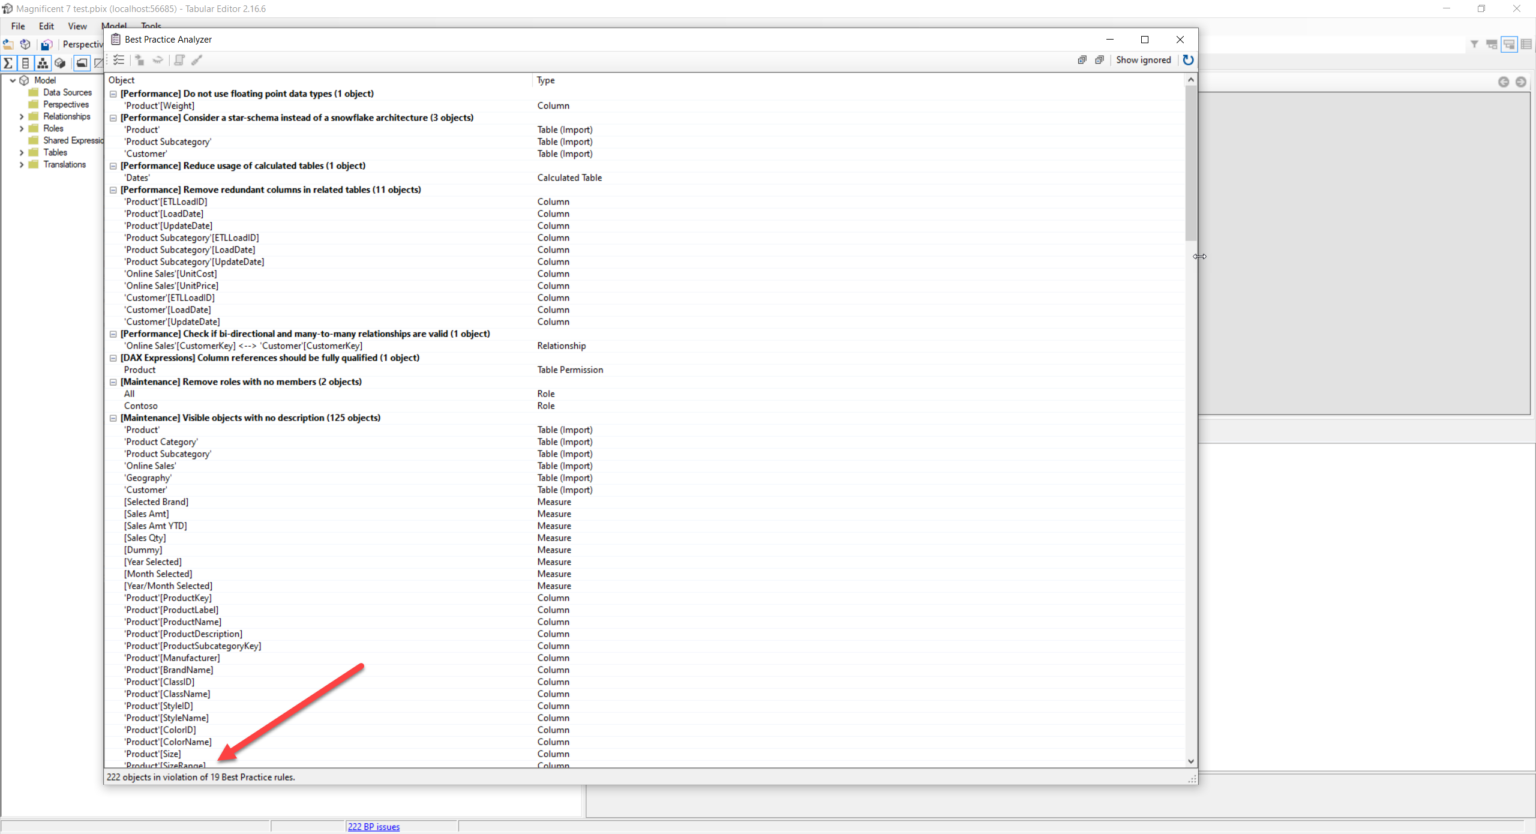The width and height of the screenshot is (1536, 834).
Task: Open the View menu
Action: pos(77,26)
